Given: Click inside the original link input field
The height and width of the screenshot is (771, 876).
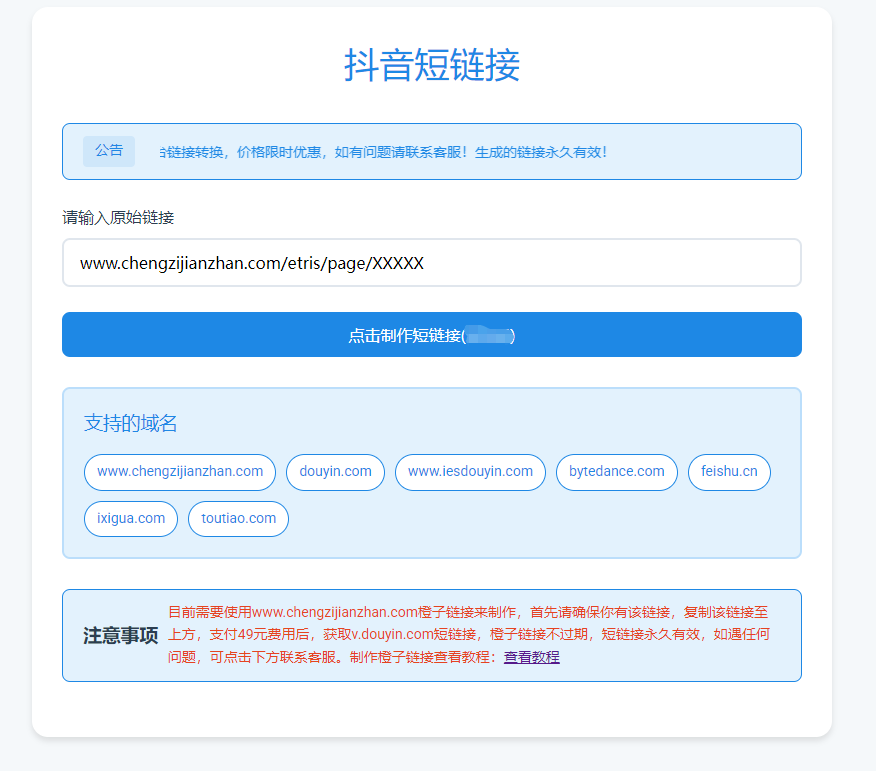Looking at the screenshot, I should 430,260.
